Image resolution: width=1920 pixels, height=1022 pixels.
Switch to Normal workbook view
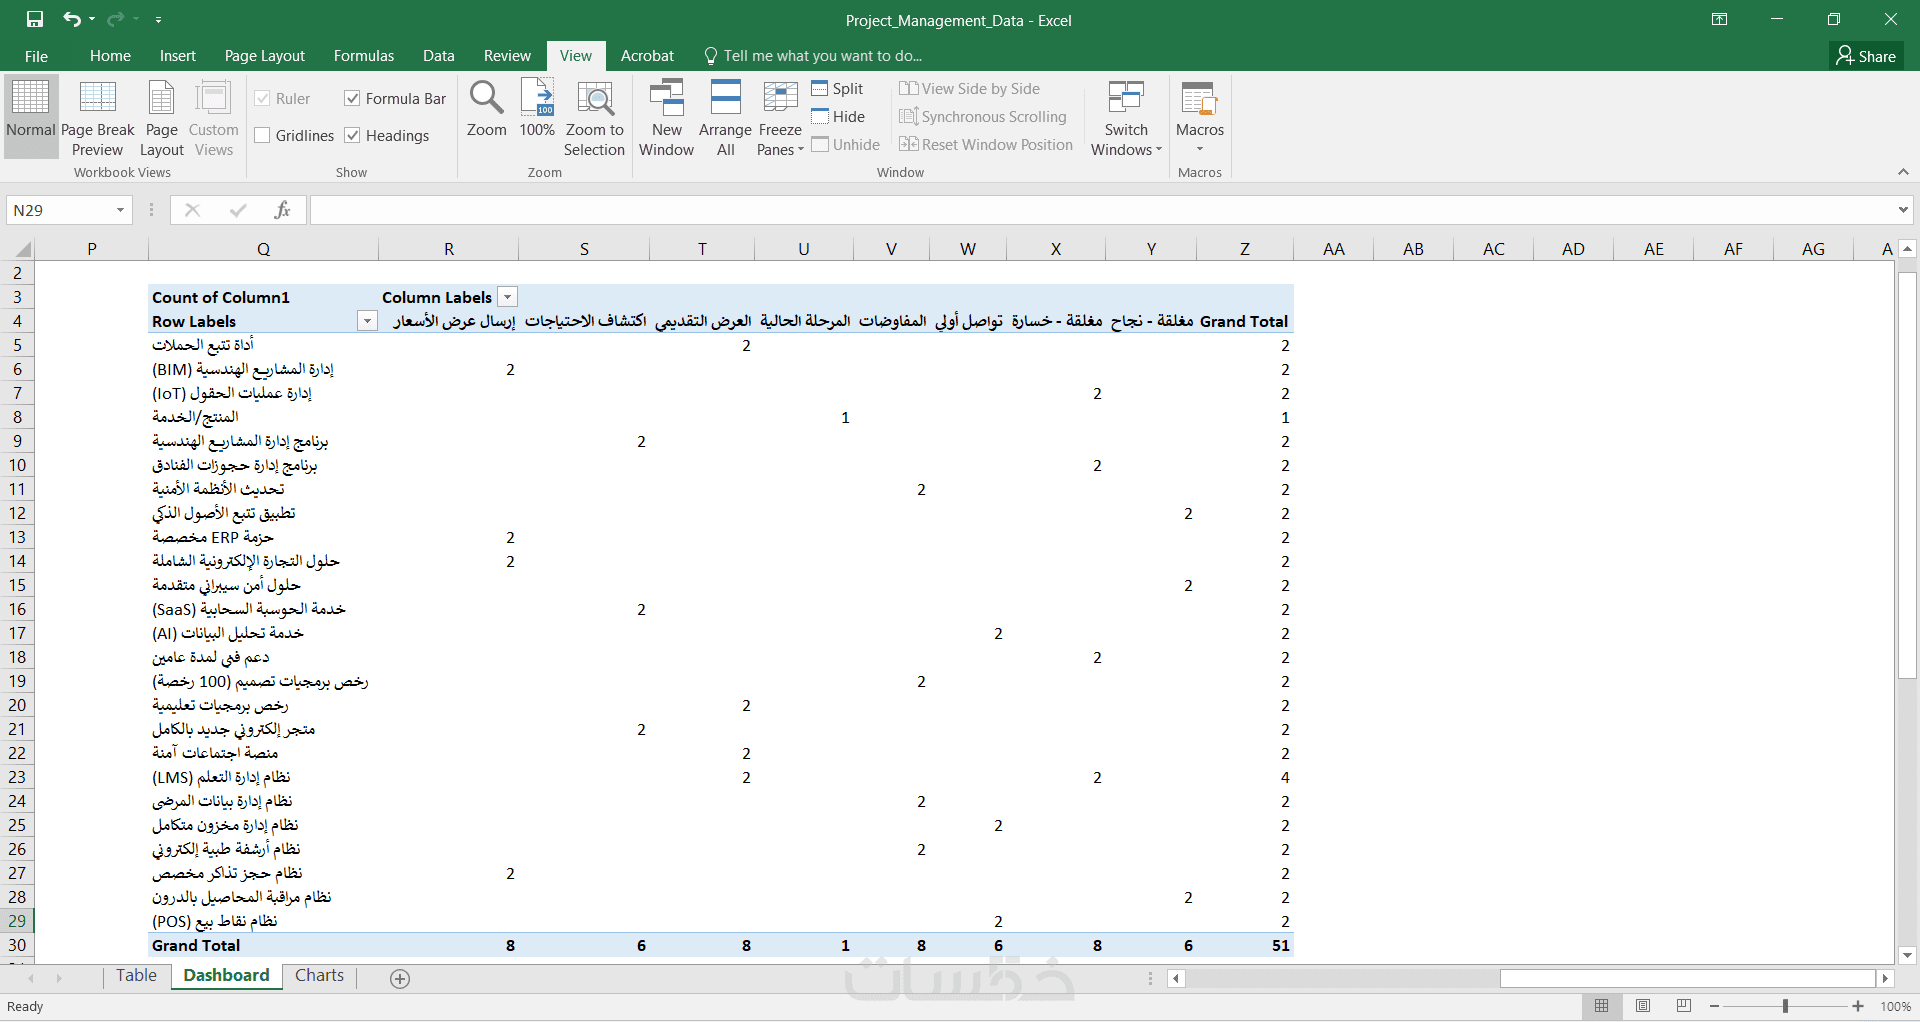tap(30, 116)
